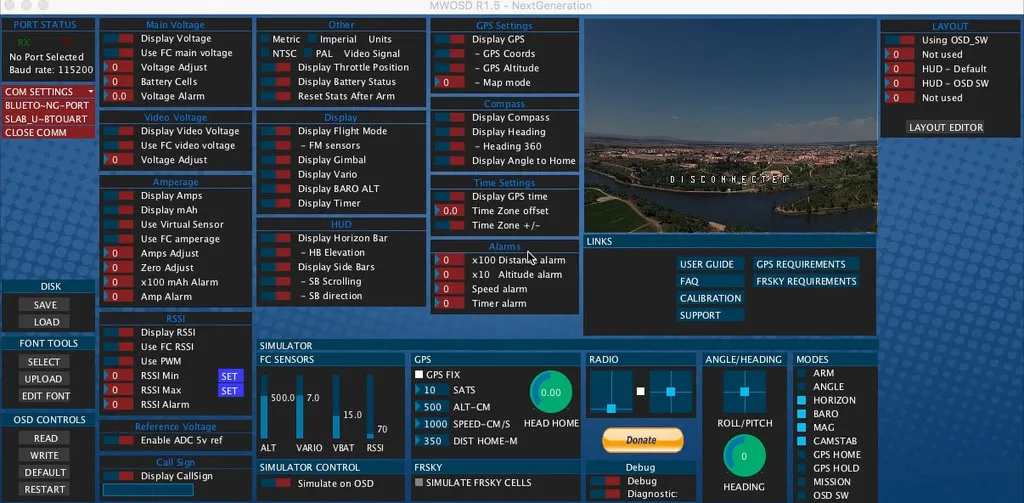Choose the BLUETO~NG-PORT port entry
Viewport: 1024px width, 503px height.
pos(48,105)
